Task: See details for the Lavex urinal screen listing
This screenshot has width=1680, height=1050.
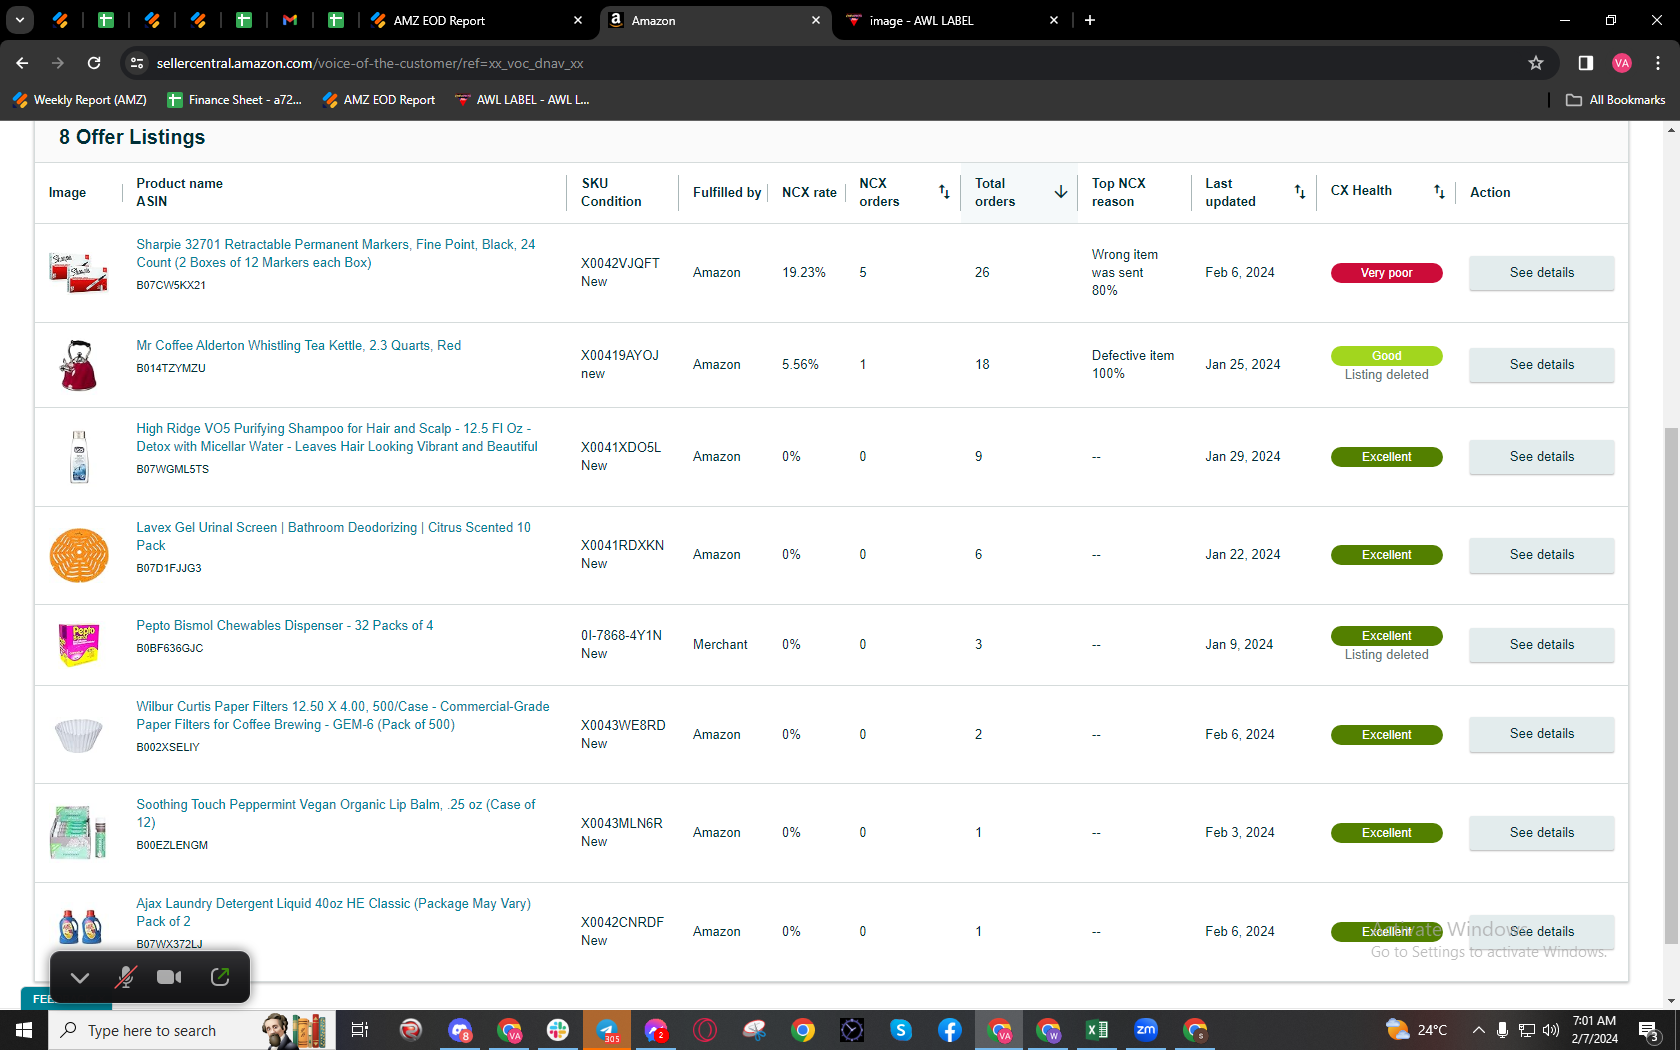Action: [1541, 555]
